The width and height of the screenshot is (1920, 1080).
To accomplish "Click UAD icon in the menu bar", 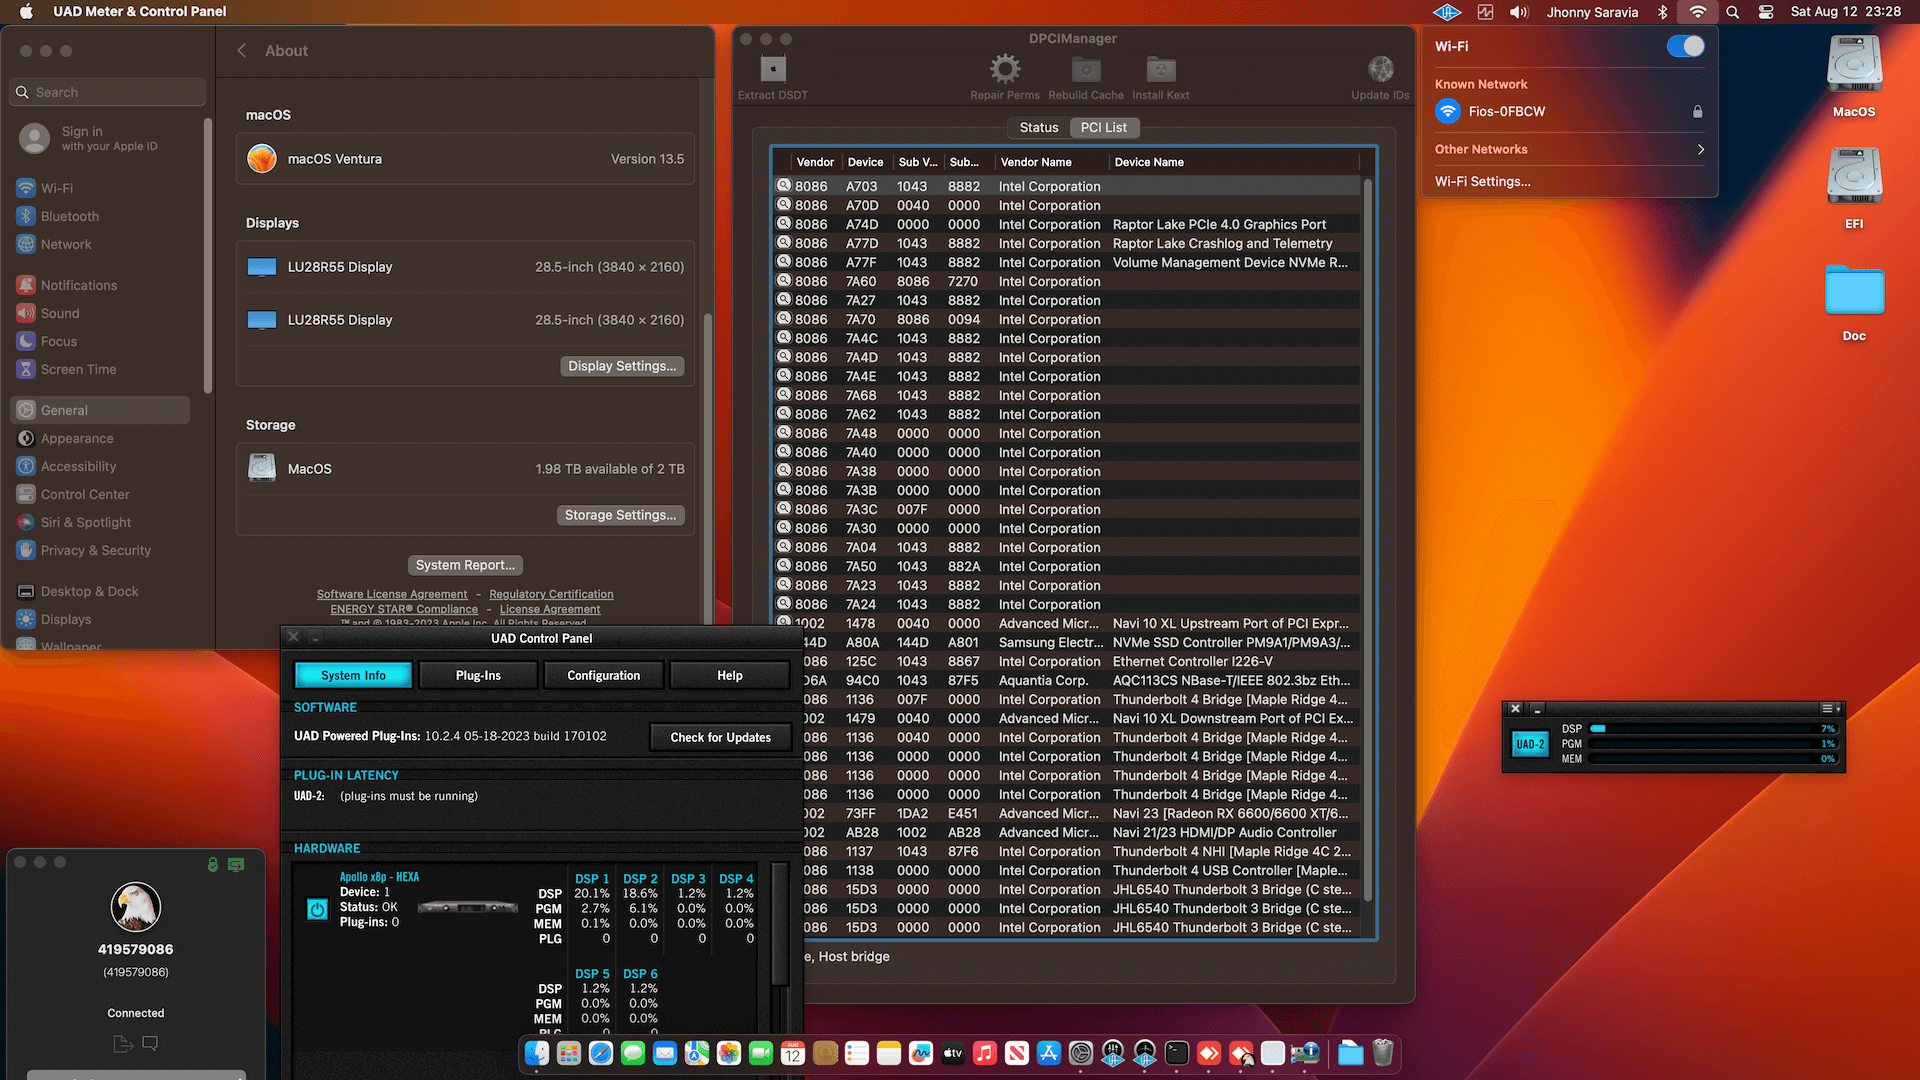I will point(1447,12).
